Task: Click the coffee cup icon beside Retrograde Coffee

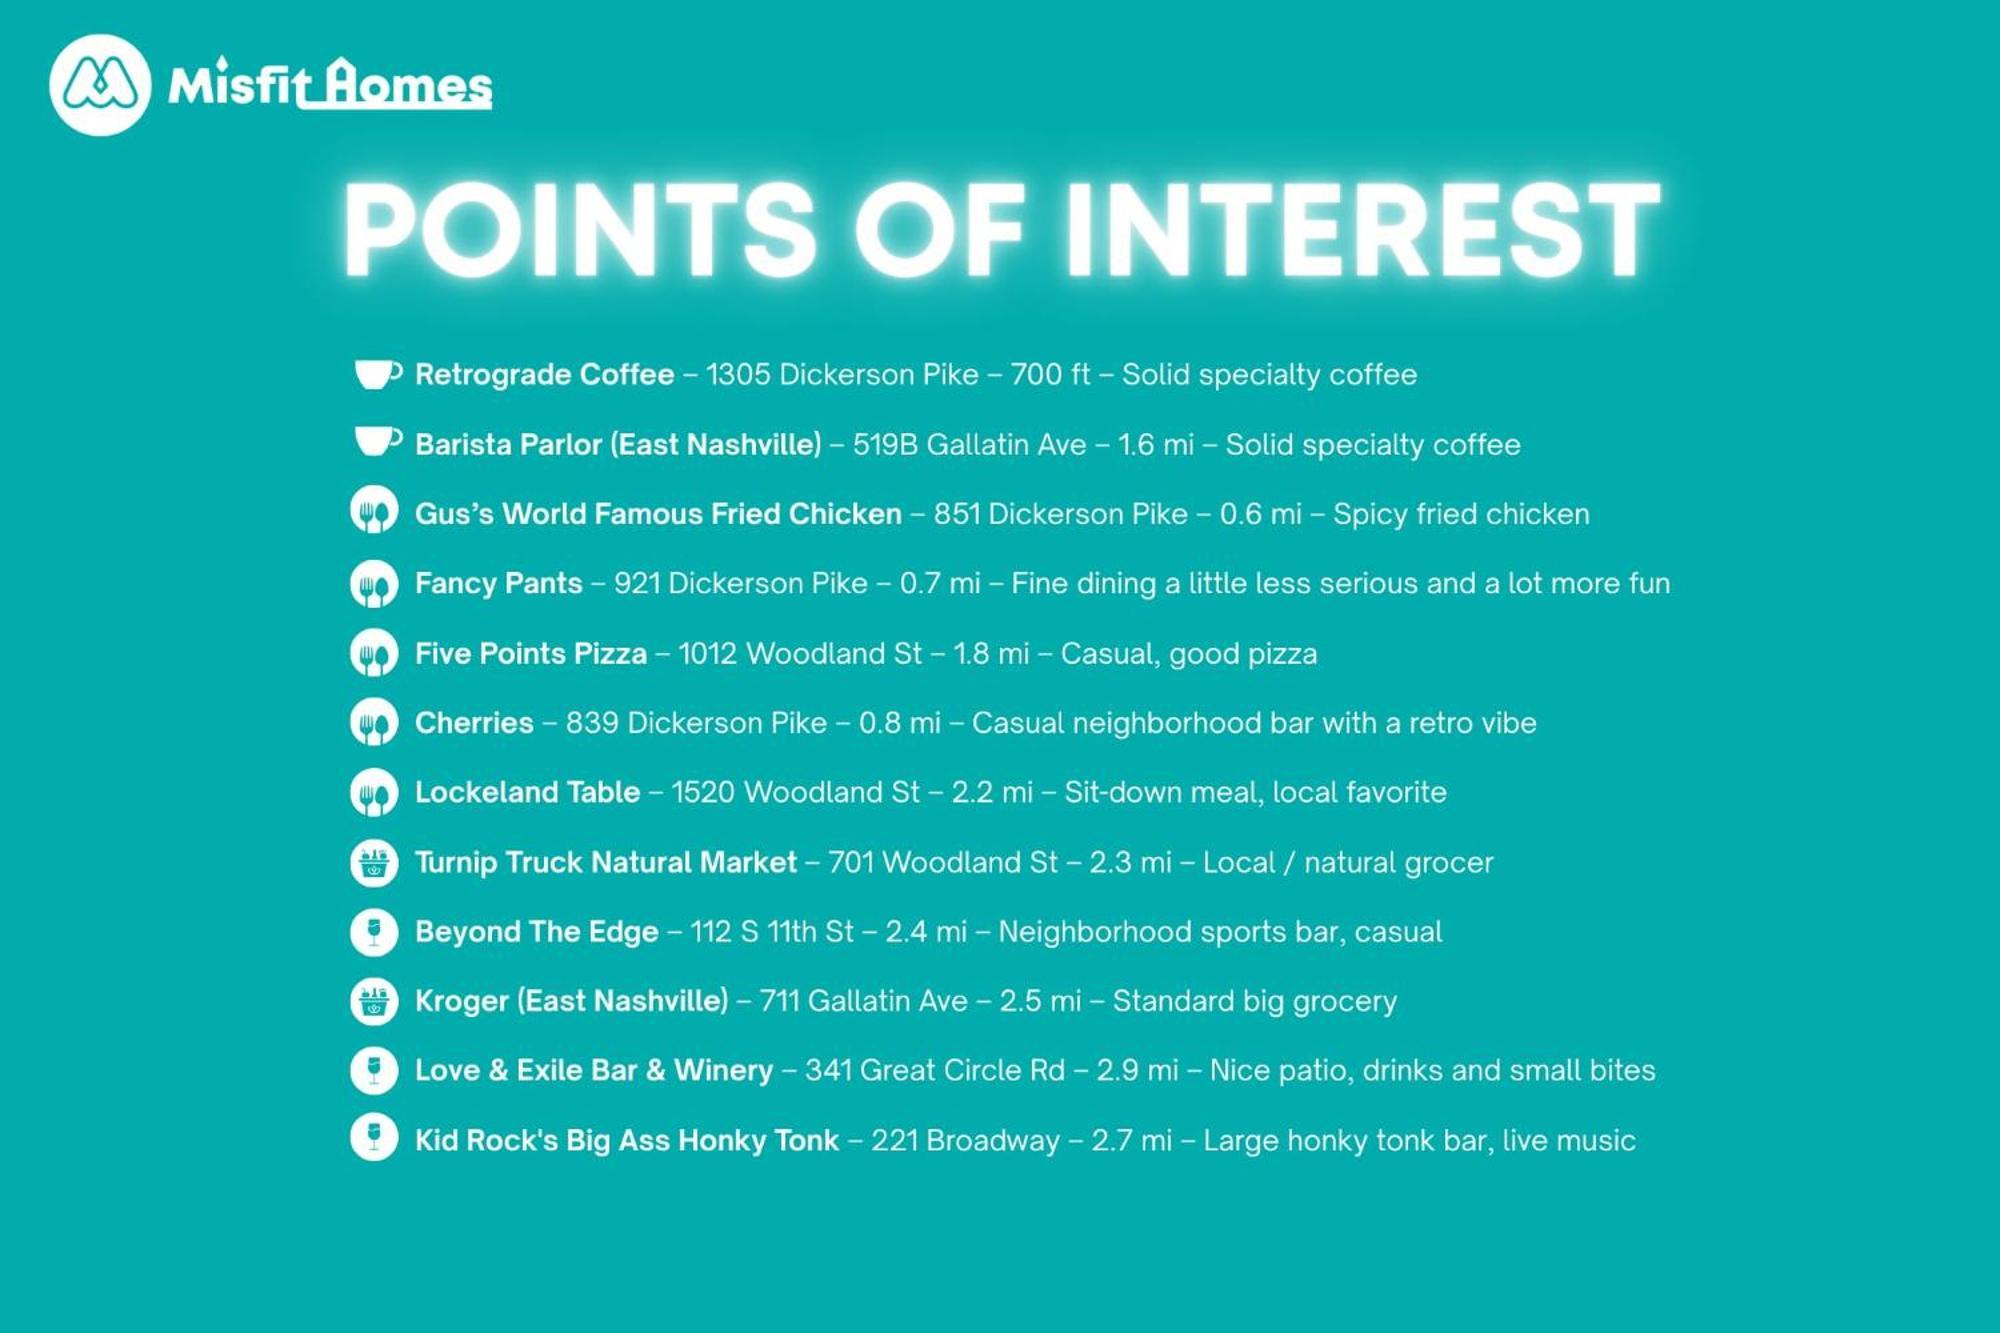Action: tap(377, 374)
